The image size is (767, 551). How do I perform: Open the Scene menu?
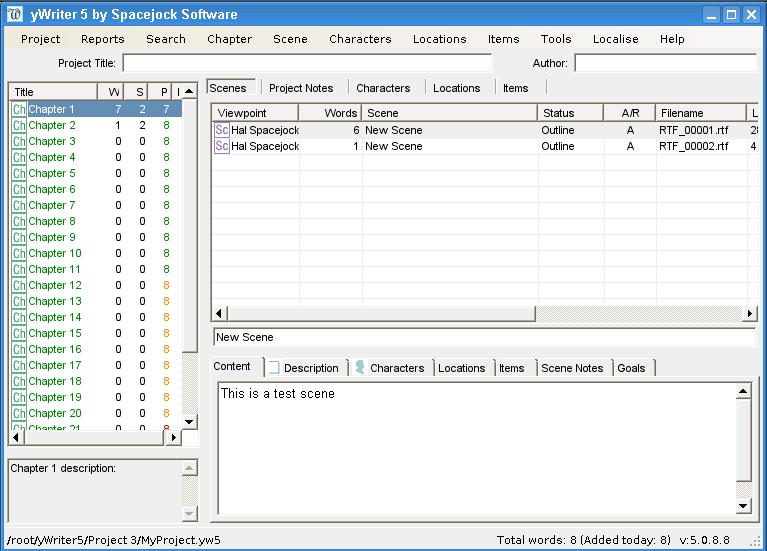[x=290, y=39]
